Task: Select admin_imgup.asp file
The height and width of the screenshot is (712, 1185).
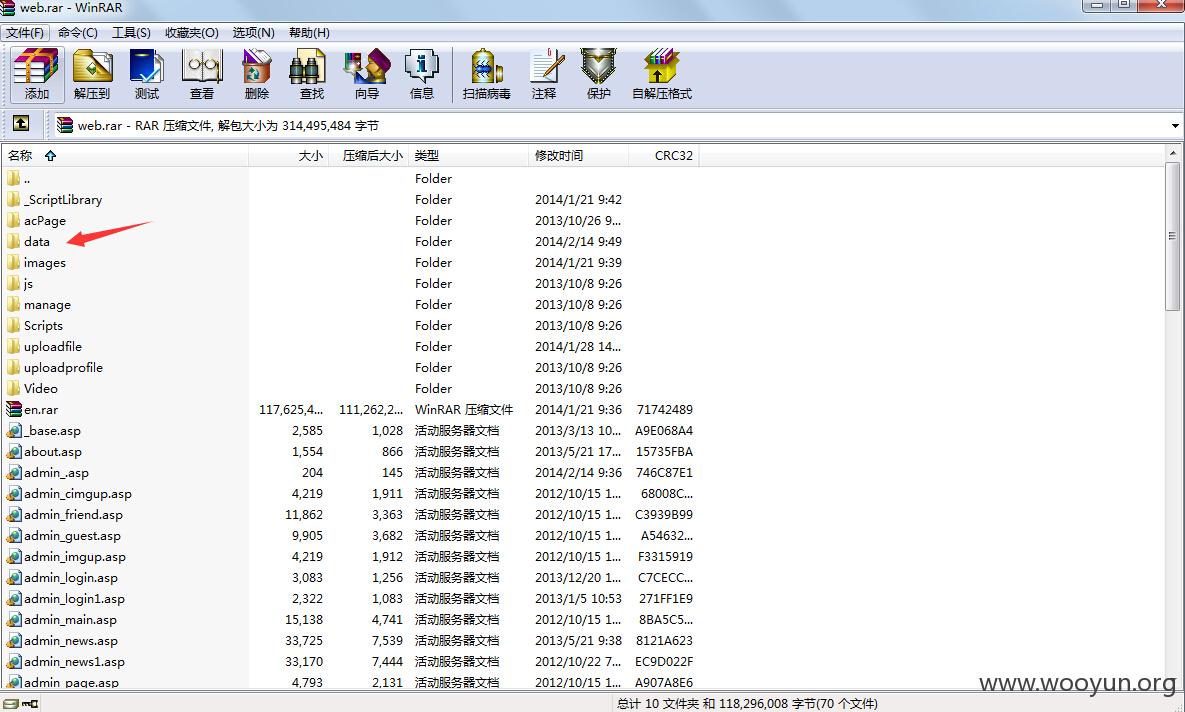Action: (x=74, y=556)
